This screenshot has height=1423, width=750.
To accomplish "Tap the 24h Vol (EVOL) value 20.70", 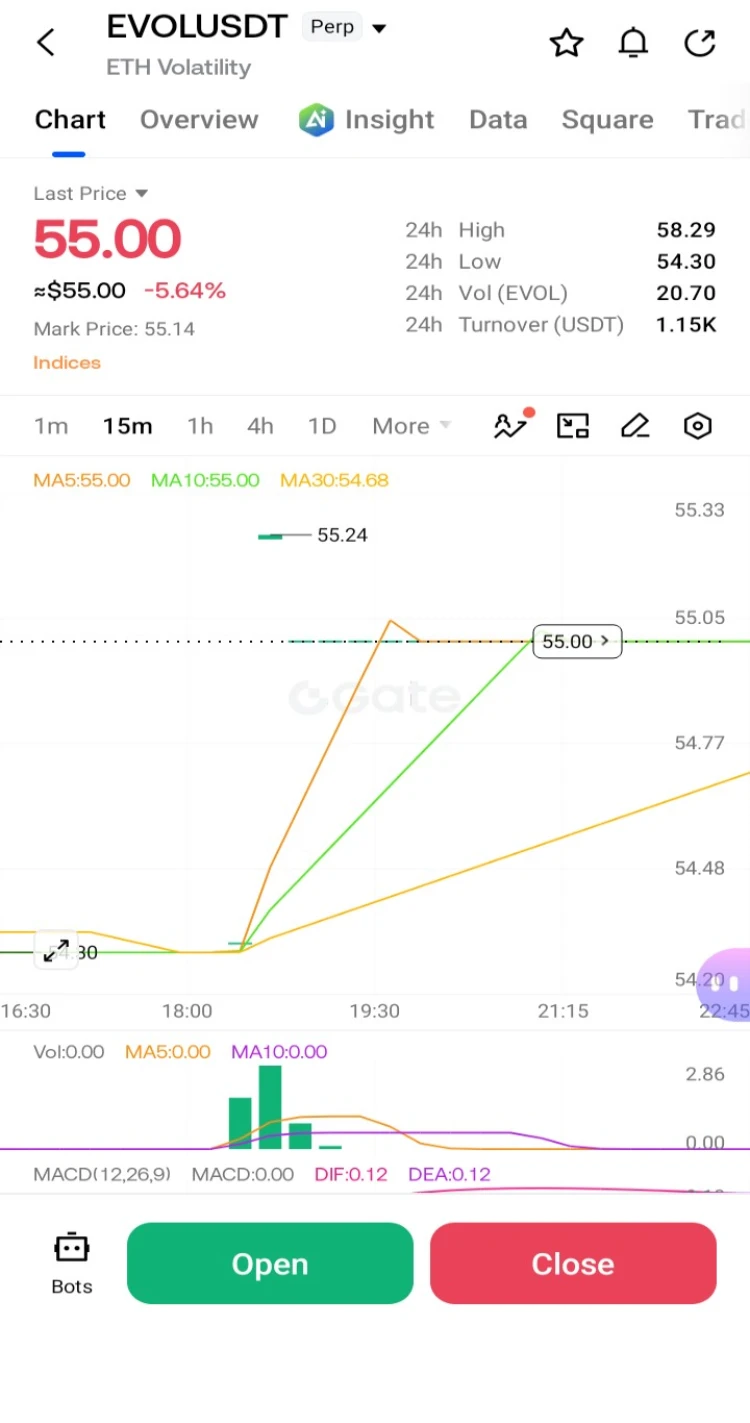I will 686,293.
